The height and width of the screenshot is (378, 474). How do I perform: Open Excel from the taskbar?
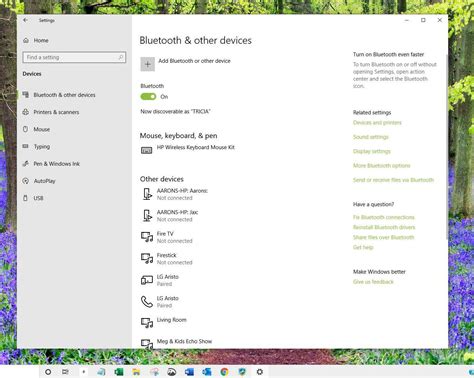click(119, 372)
